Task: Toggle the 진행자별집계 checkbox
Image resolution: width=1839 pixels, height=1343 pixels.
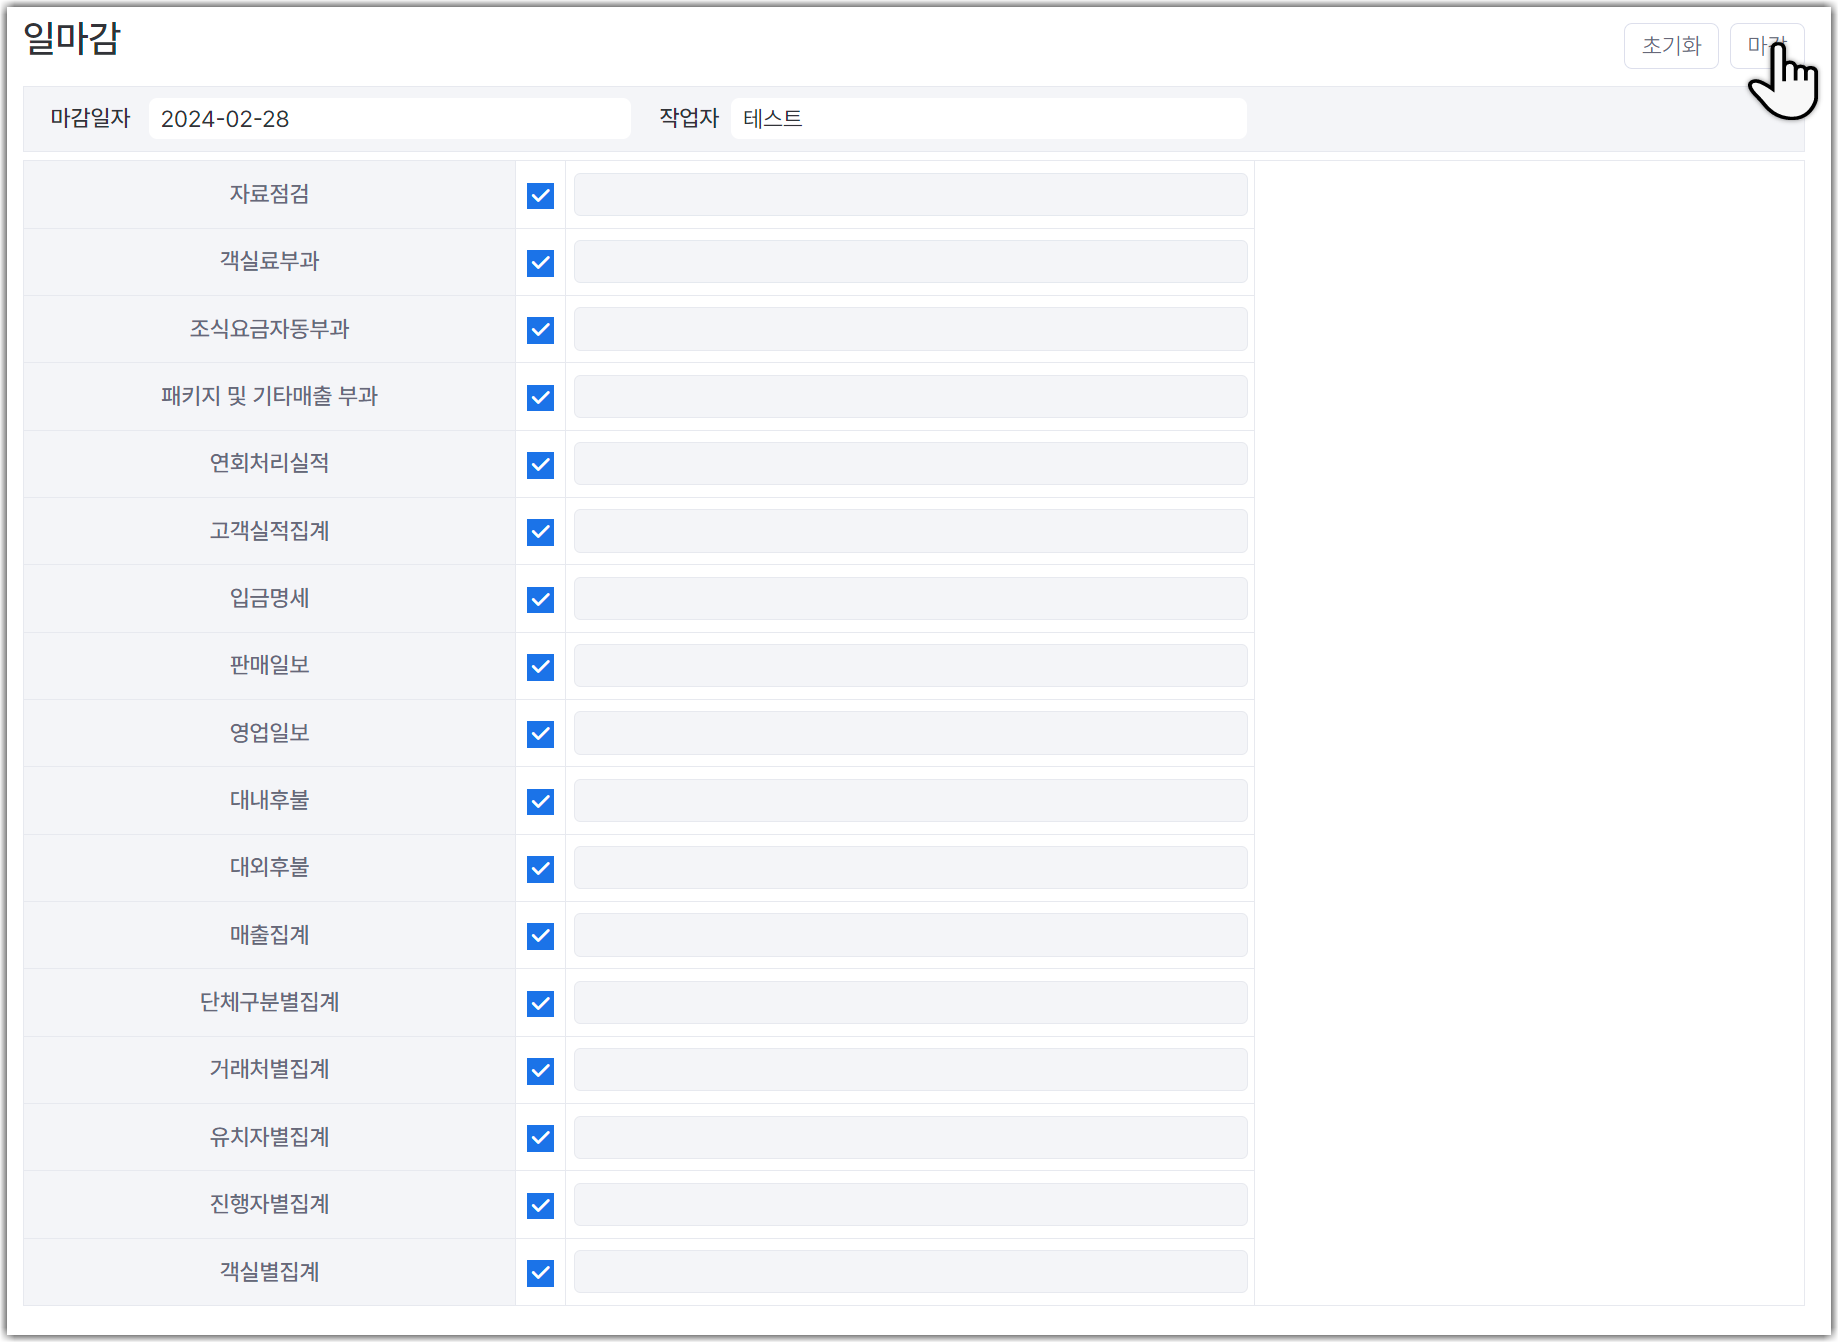Action: click(541, 1206)
